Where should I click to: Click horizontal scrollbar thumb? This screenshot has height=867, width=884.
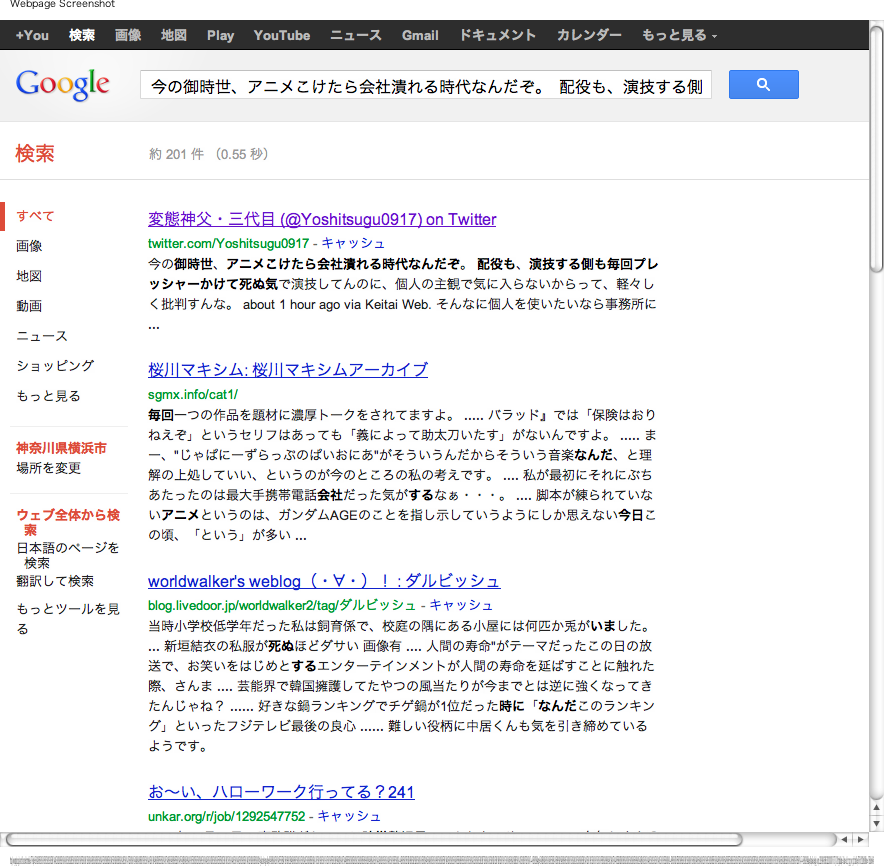pos(374,839)
